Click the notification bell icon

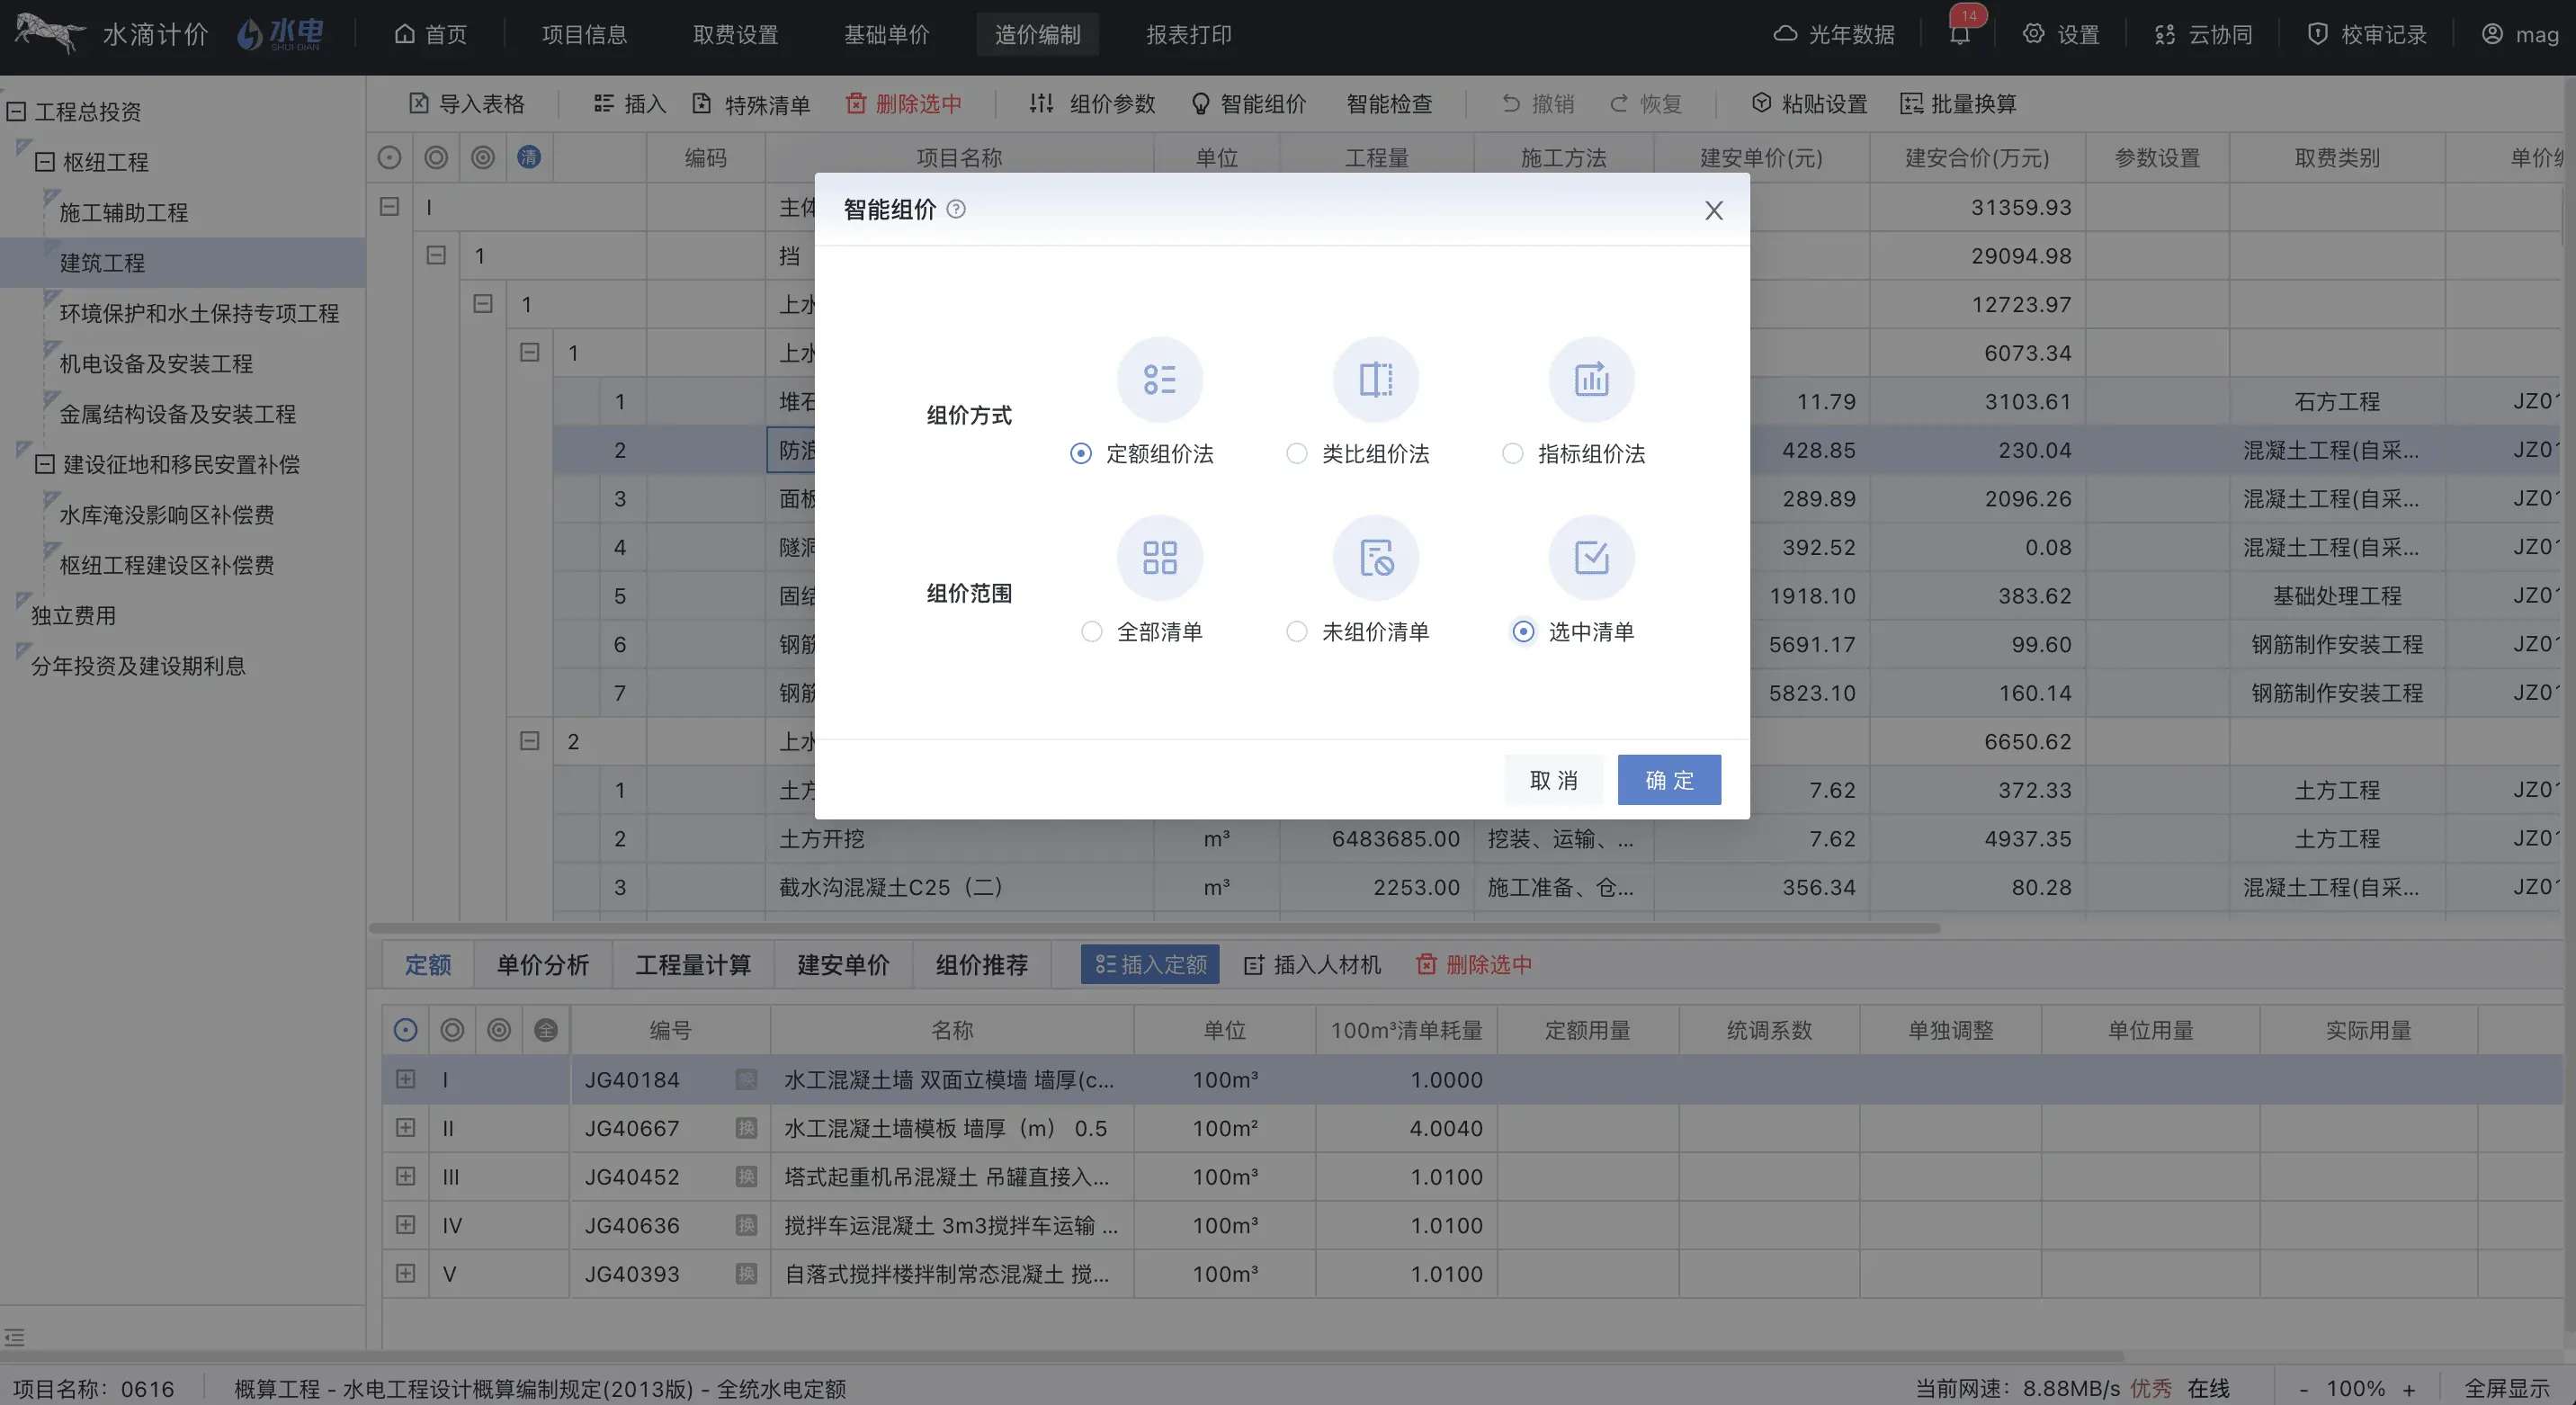tap(1959, 35)
